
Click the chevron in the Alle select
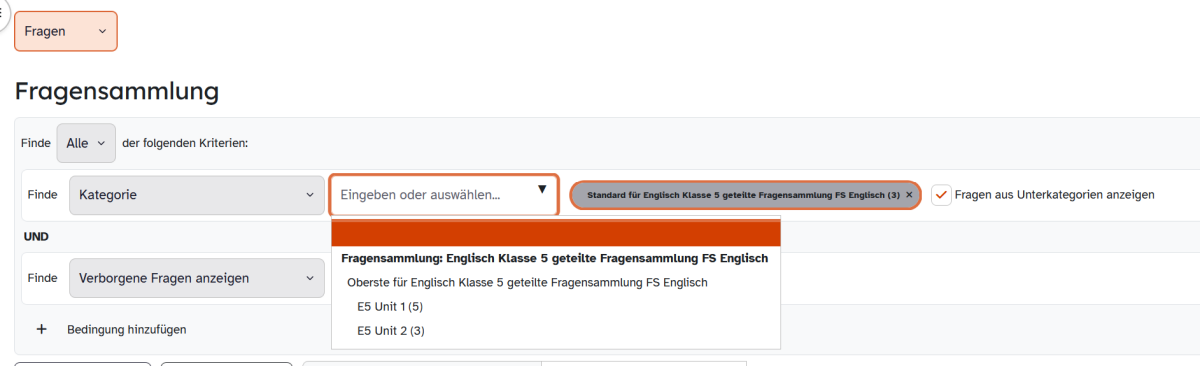click(101, 143)
